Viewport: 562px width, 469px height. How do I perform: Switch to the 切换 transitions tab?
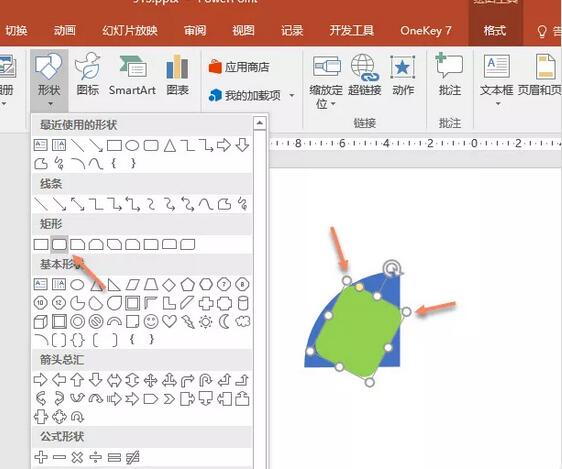tap(16, 30)
